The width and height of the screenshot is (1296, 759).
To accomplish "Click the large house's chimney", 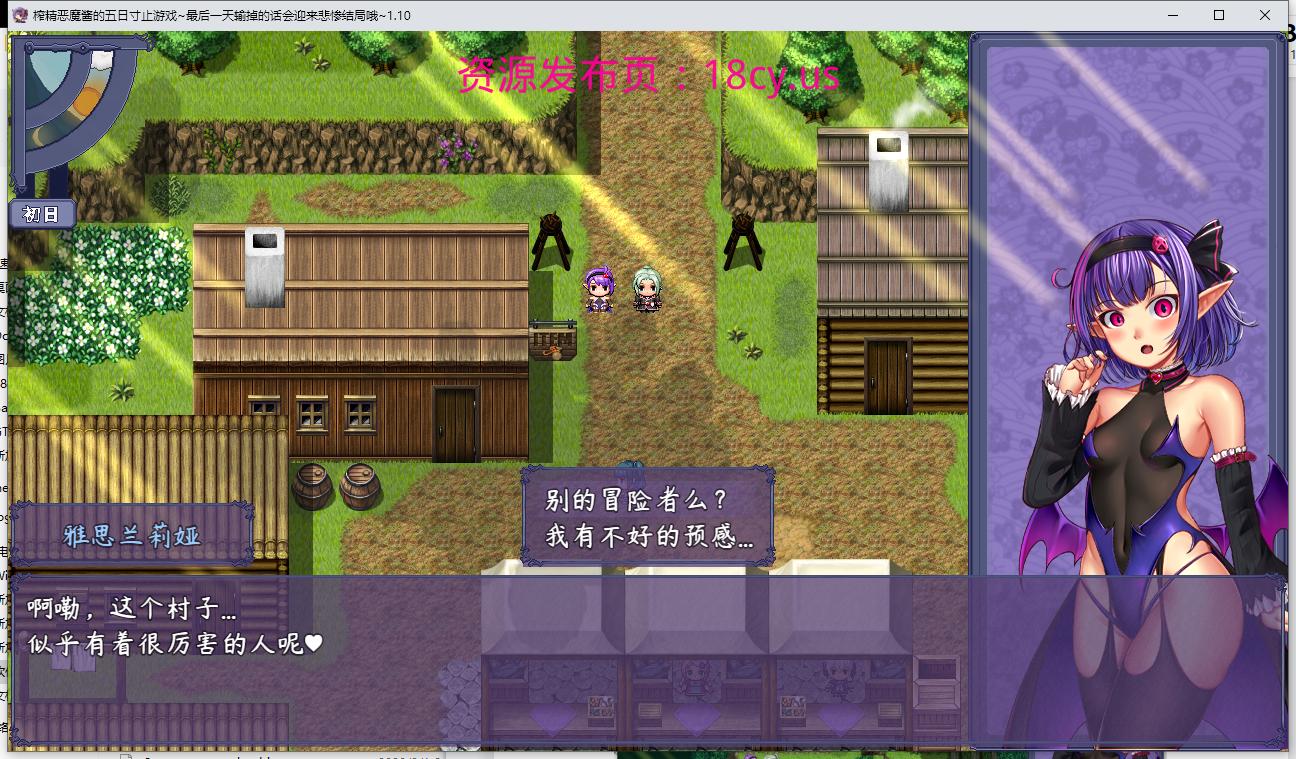I will pyautogui.click(x=264, y=267).
